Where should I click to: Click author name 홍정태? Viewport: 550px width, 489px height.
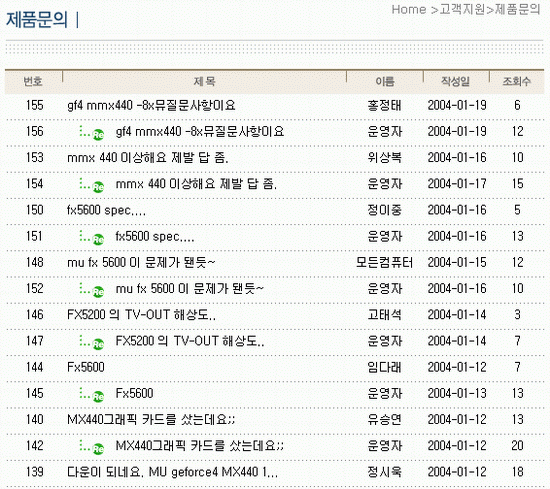pos(384,105)
